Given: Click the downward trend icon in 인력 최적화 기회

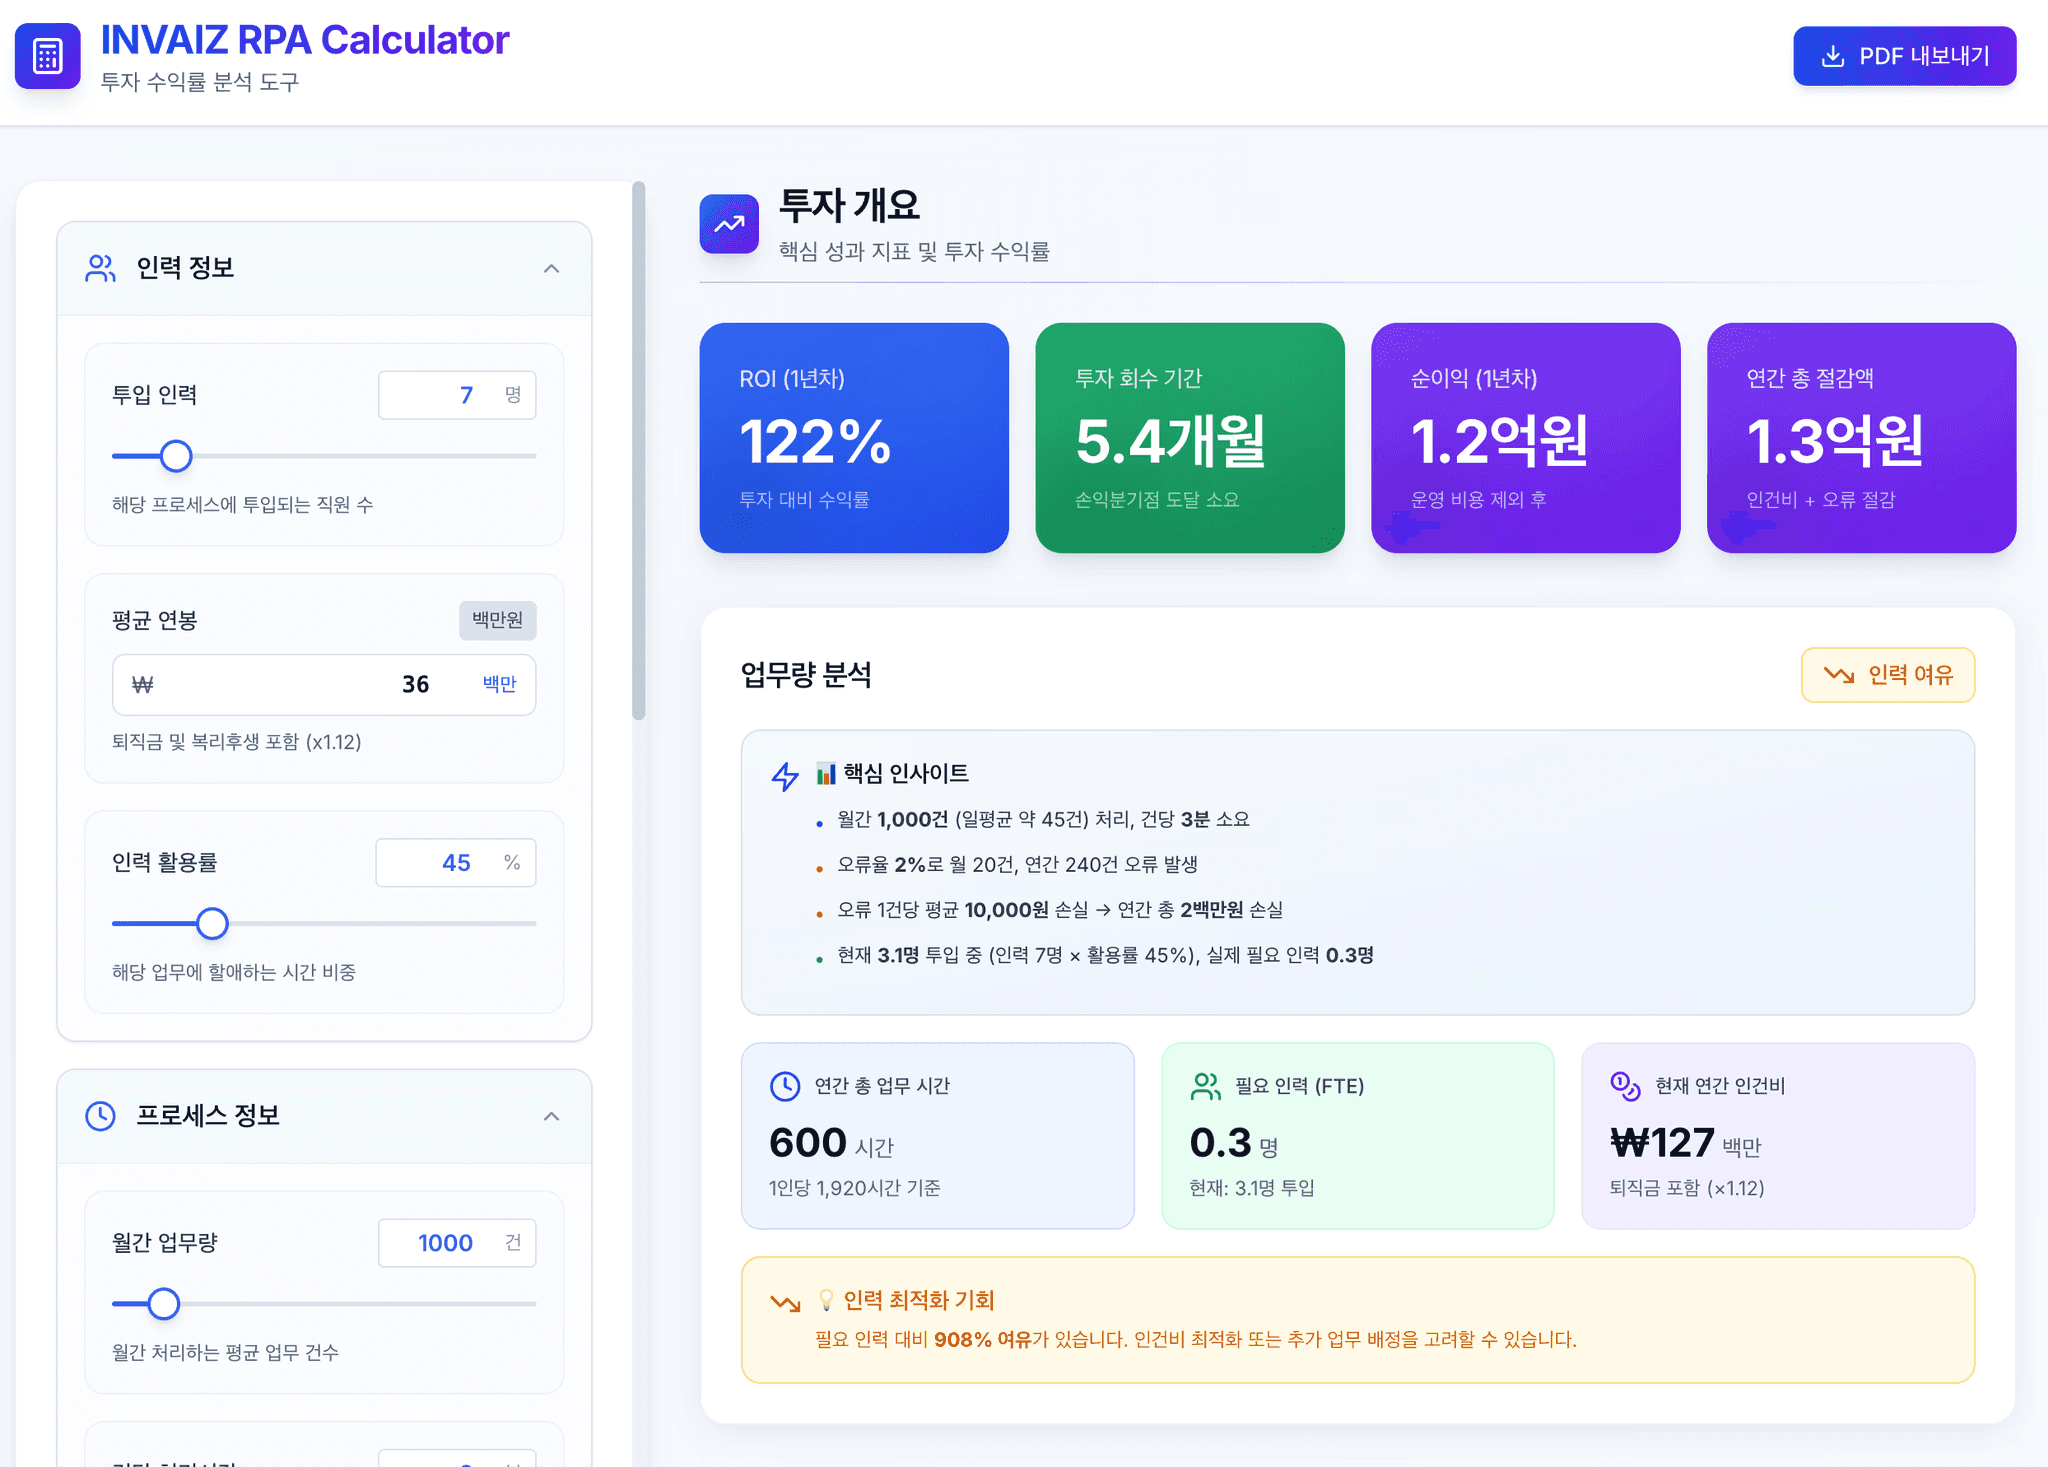Looking at the screenshot, I should click(x=785, y=1302).
